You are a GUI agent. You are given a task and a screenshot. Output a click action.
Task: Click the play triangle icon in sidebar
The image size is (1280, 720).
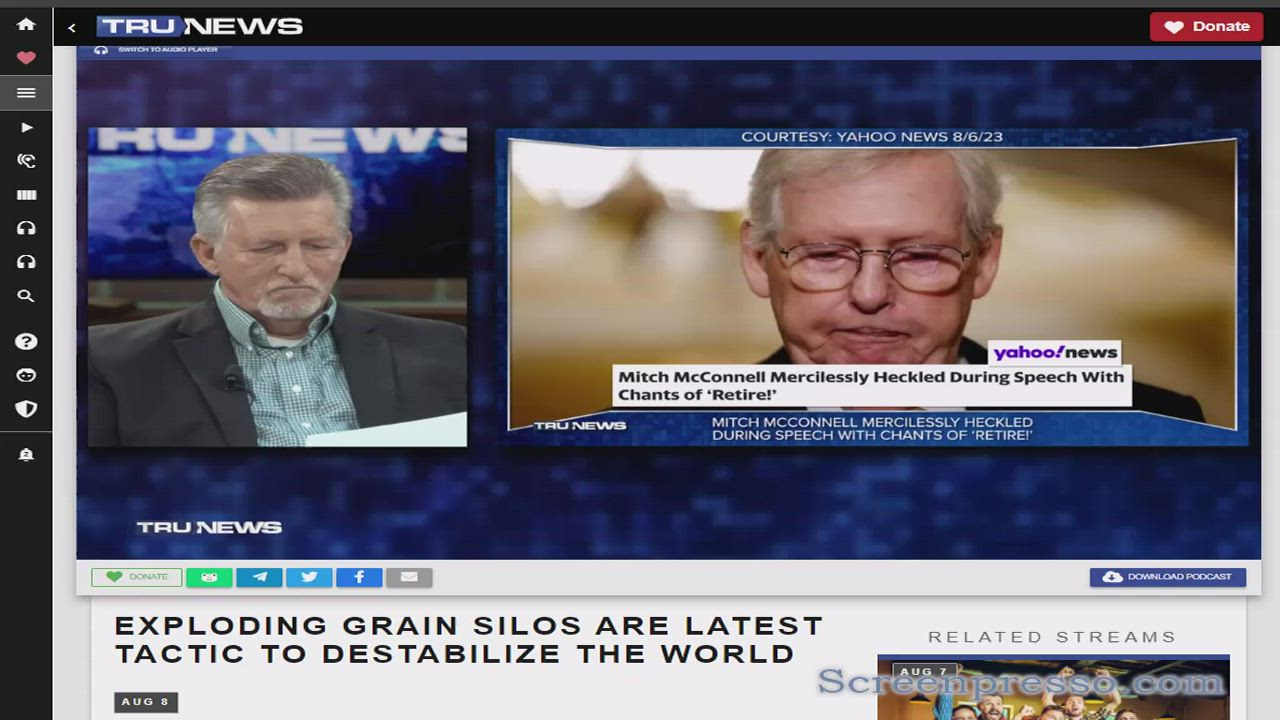click(x=26, y=127)
